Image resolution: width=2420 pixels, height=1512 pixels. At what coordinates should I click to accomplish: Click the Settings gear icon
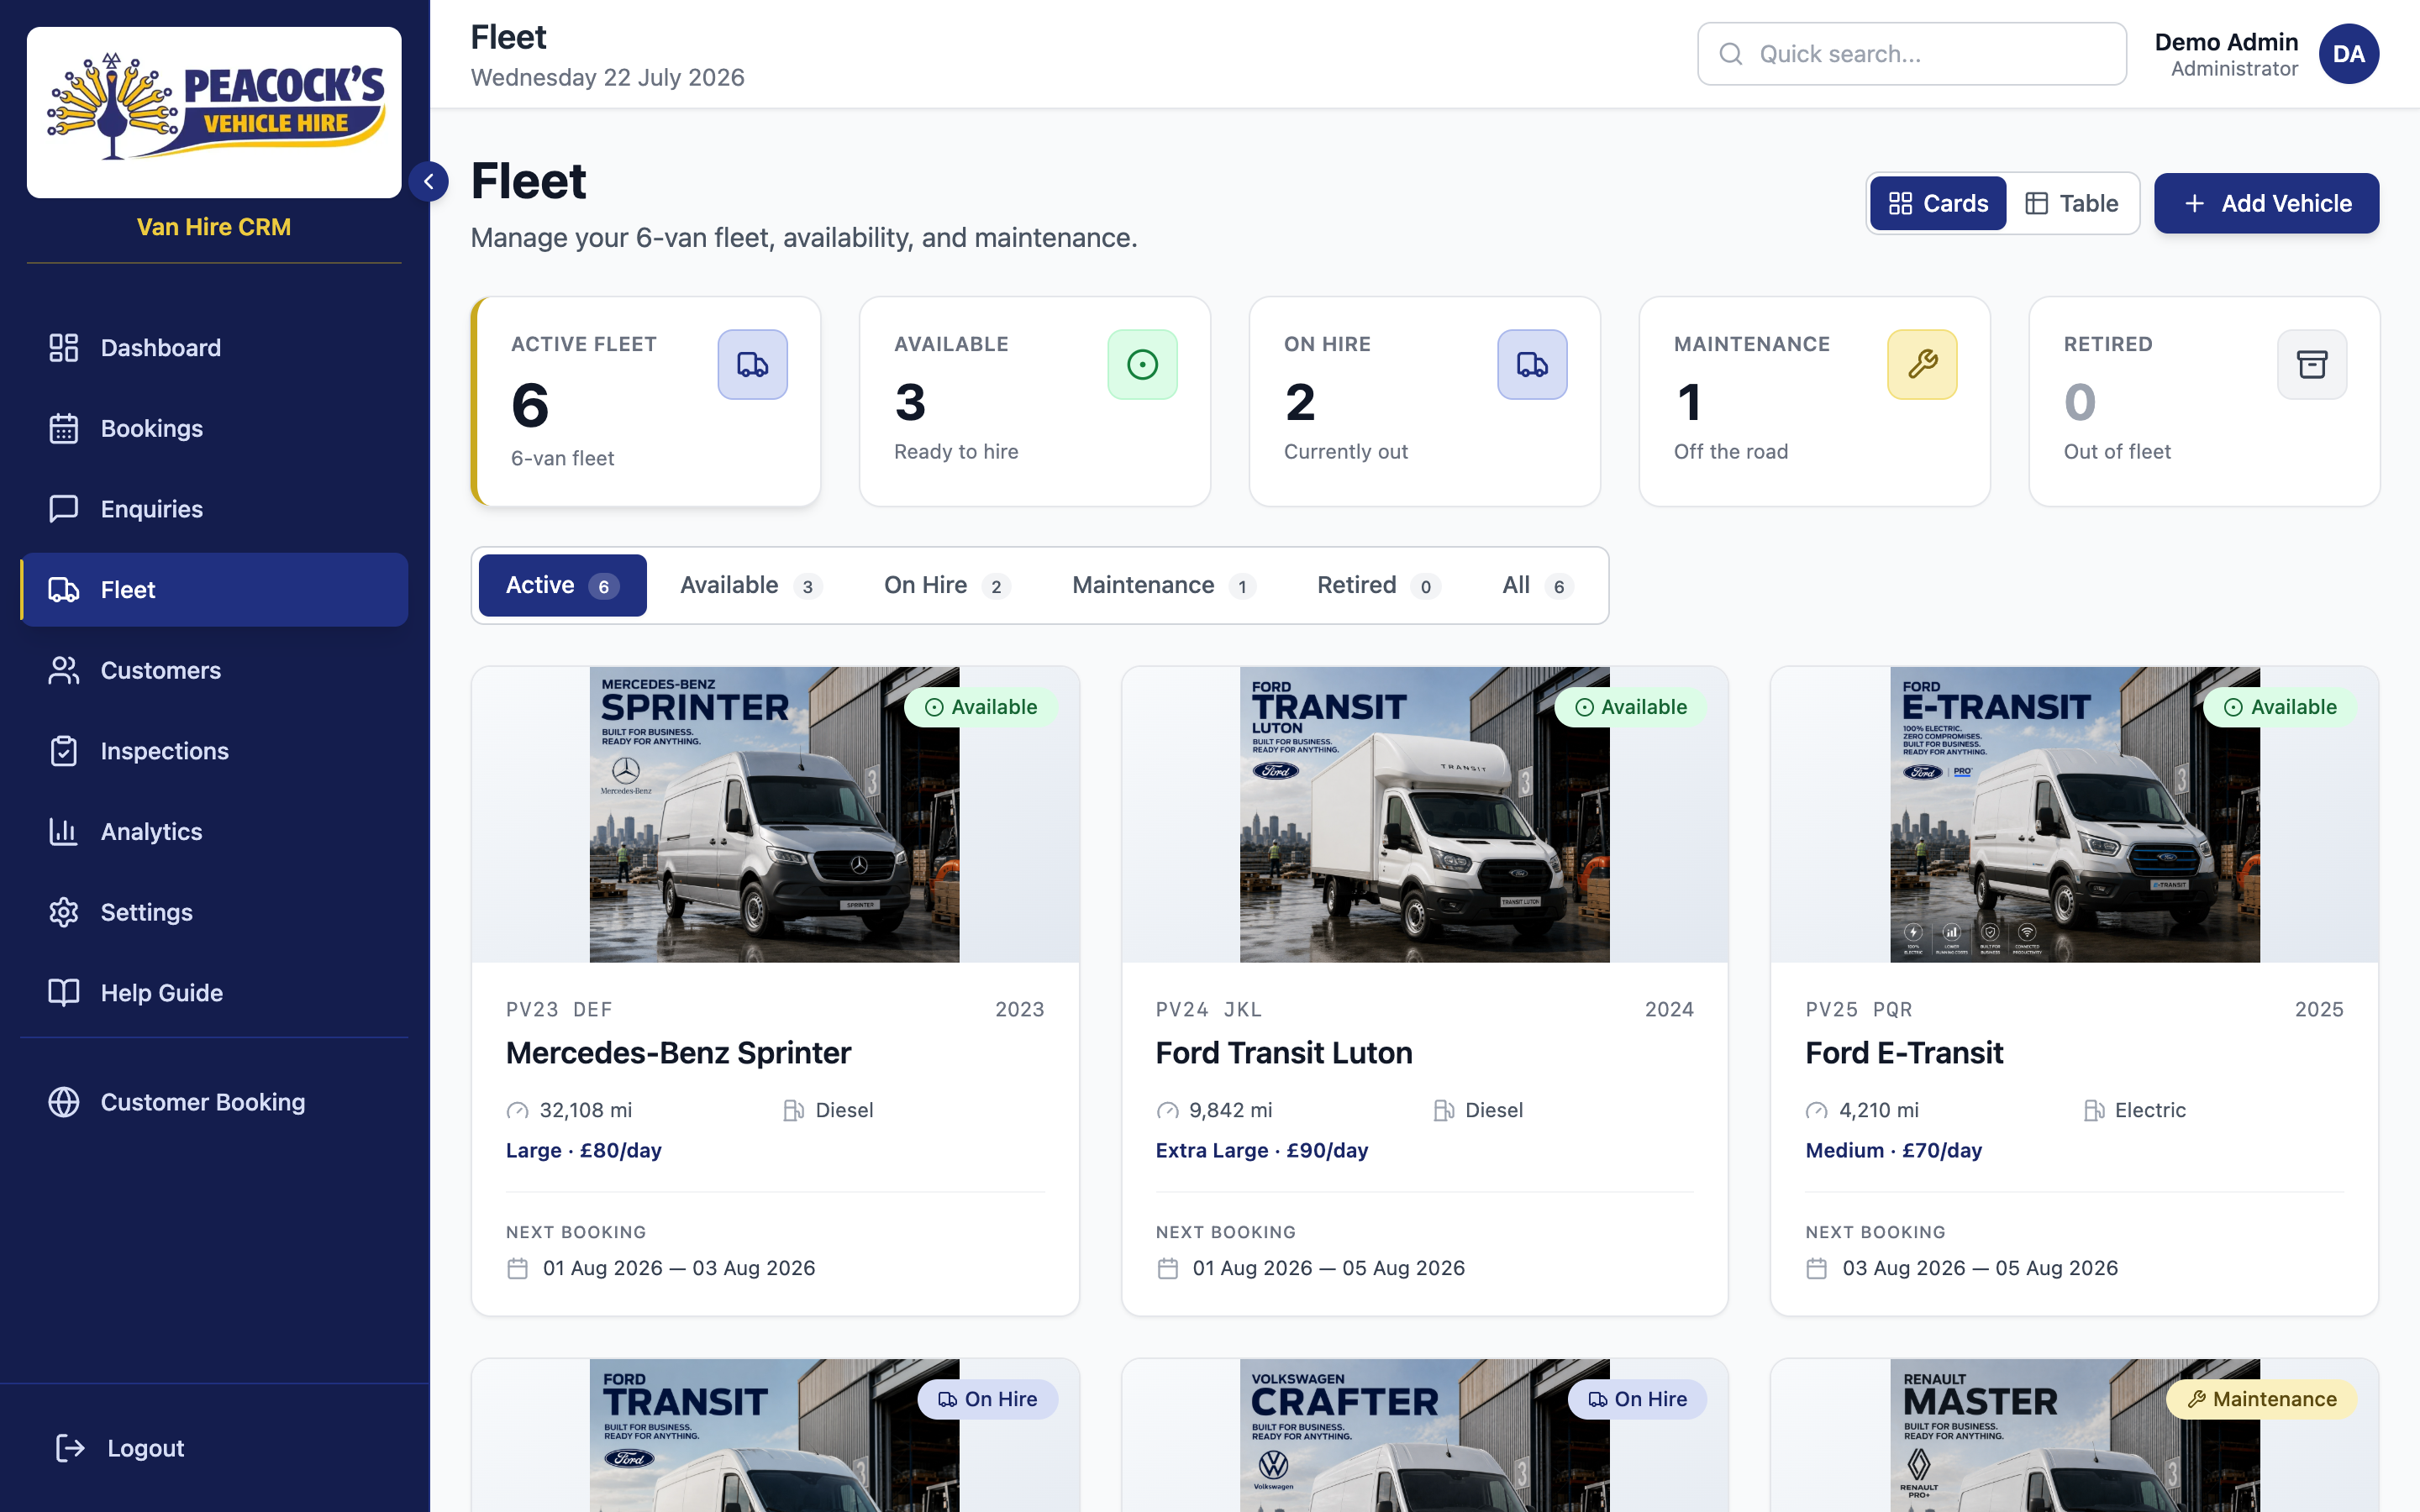pyautogui.click(x=63, y=912)
